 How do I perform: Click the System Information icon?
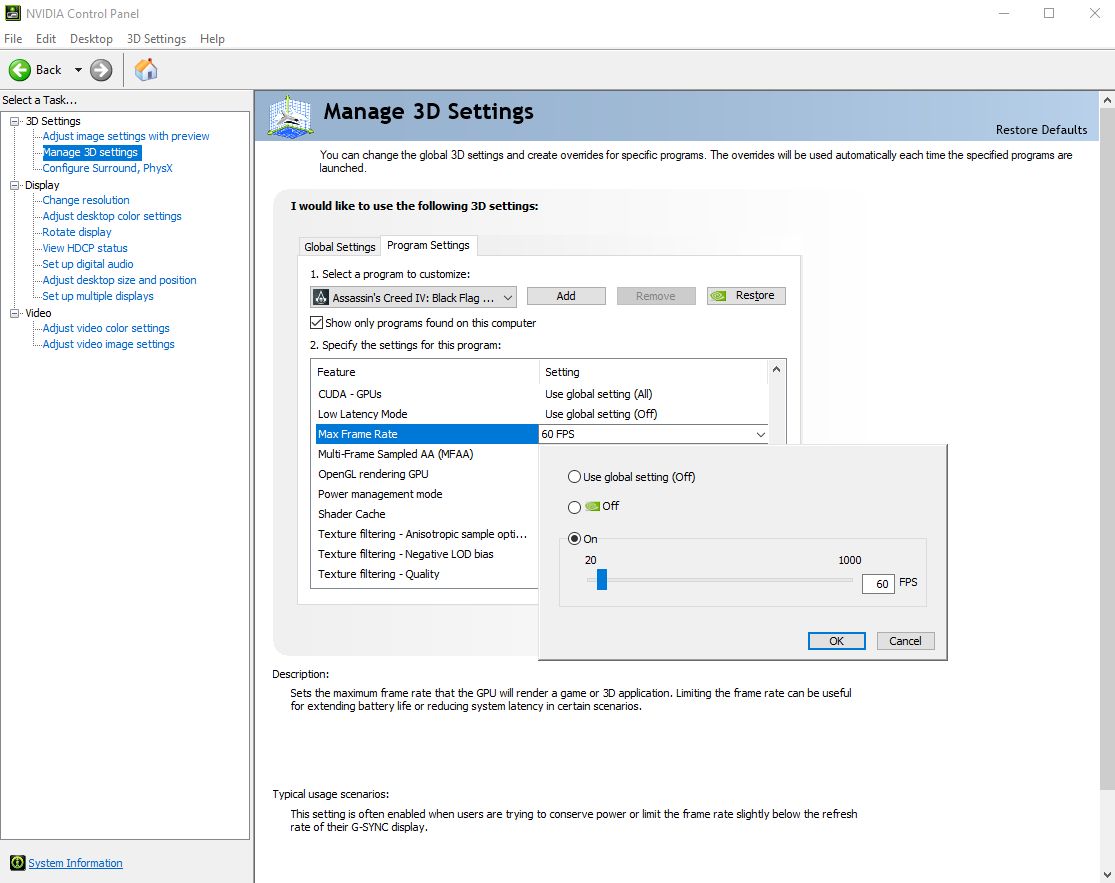(x=18, y=863)
